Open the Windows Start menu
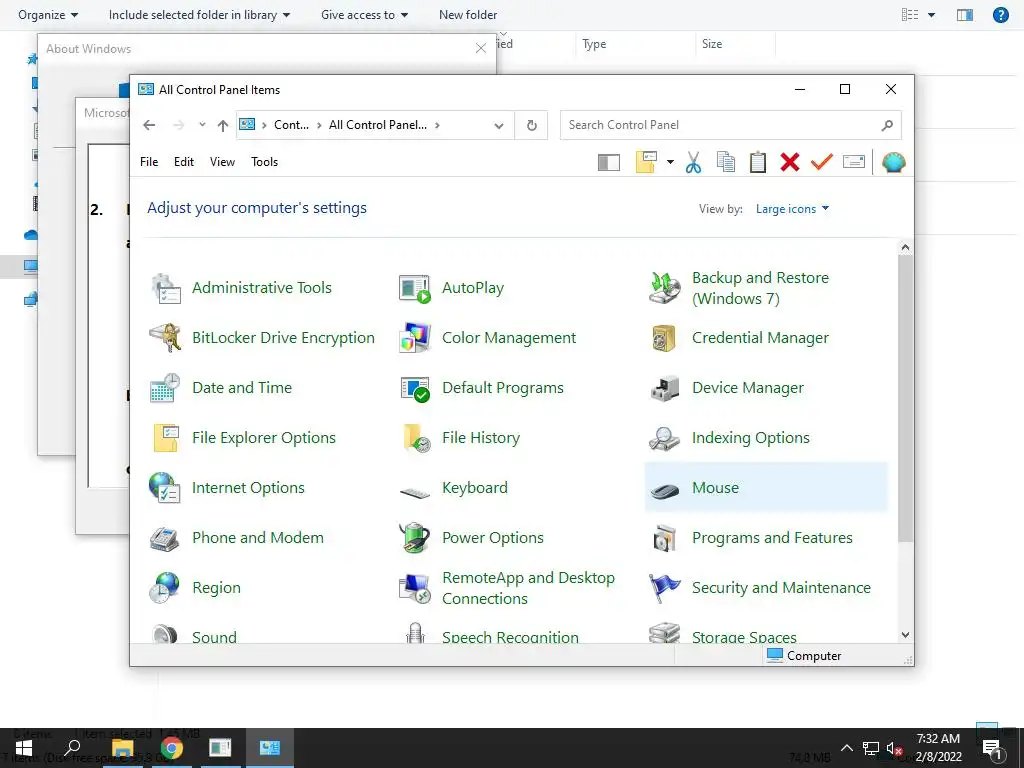The width and height of the screenshot is (1024, 768). point(24,748)
